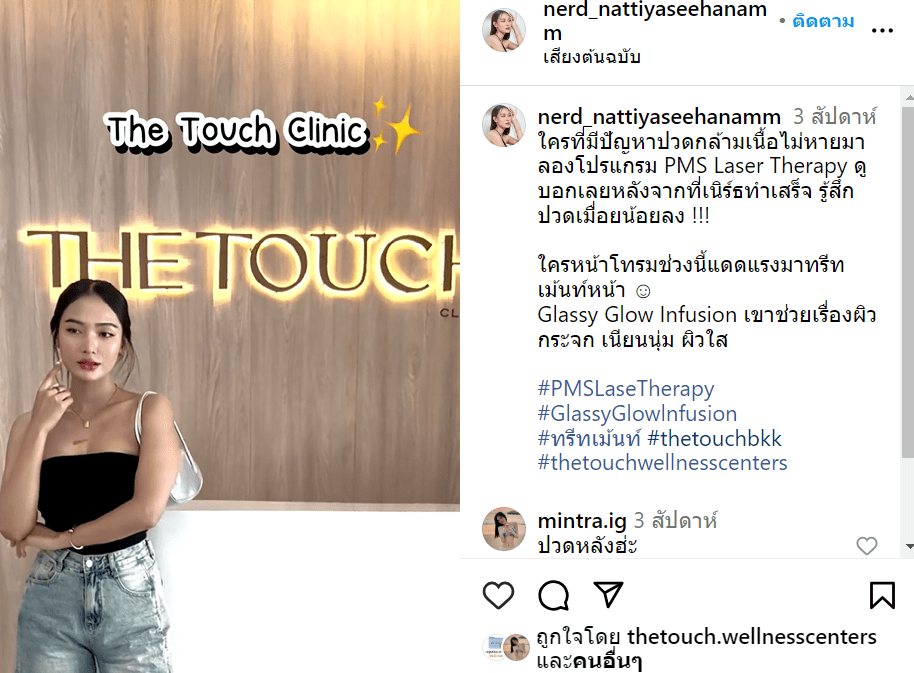Open mintra.ig profile avatar

coord(504,529)
